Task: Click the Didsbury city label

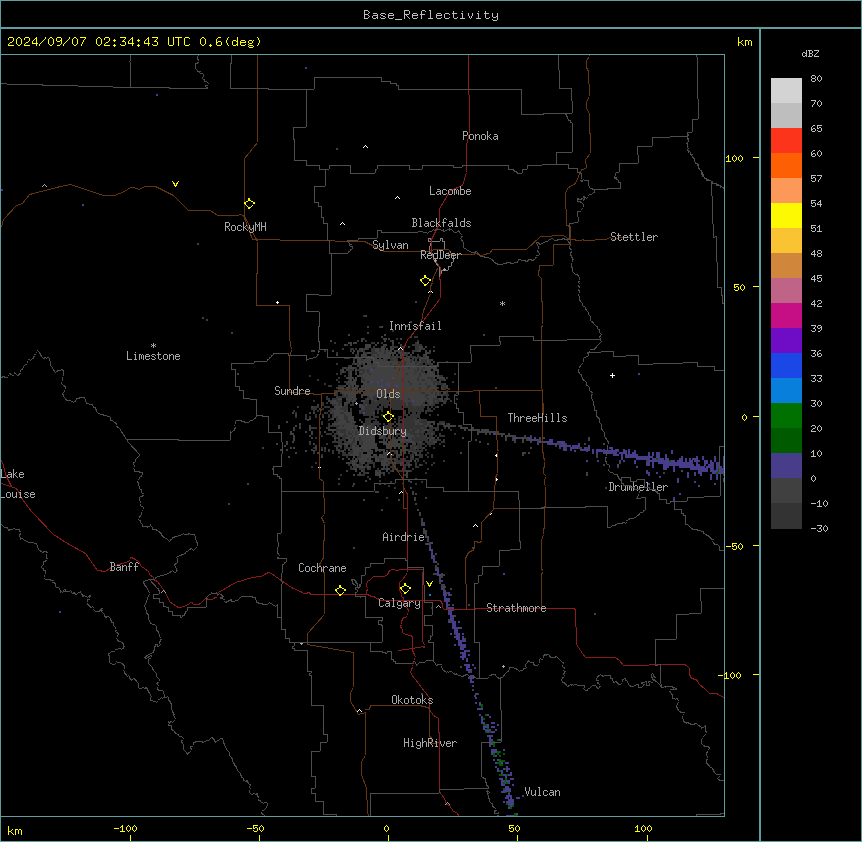Action: click(383, 431)
